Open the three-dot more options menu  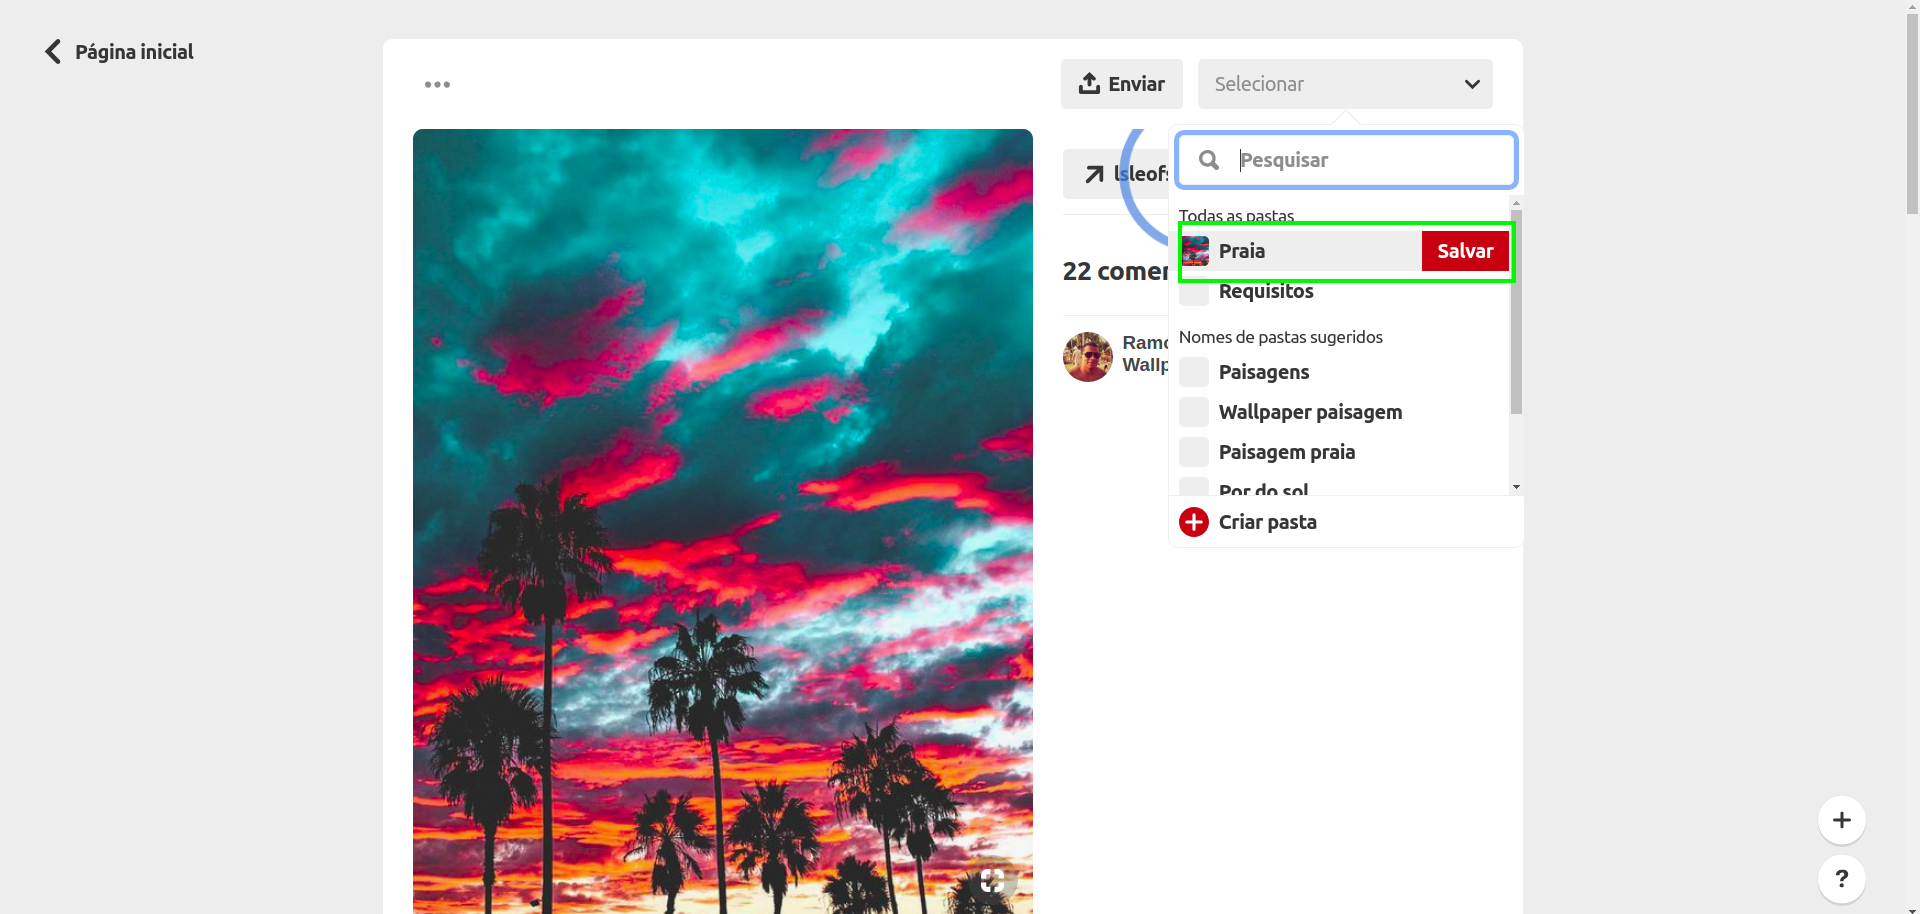437,85
